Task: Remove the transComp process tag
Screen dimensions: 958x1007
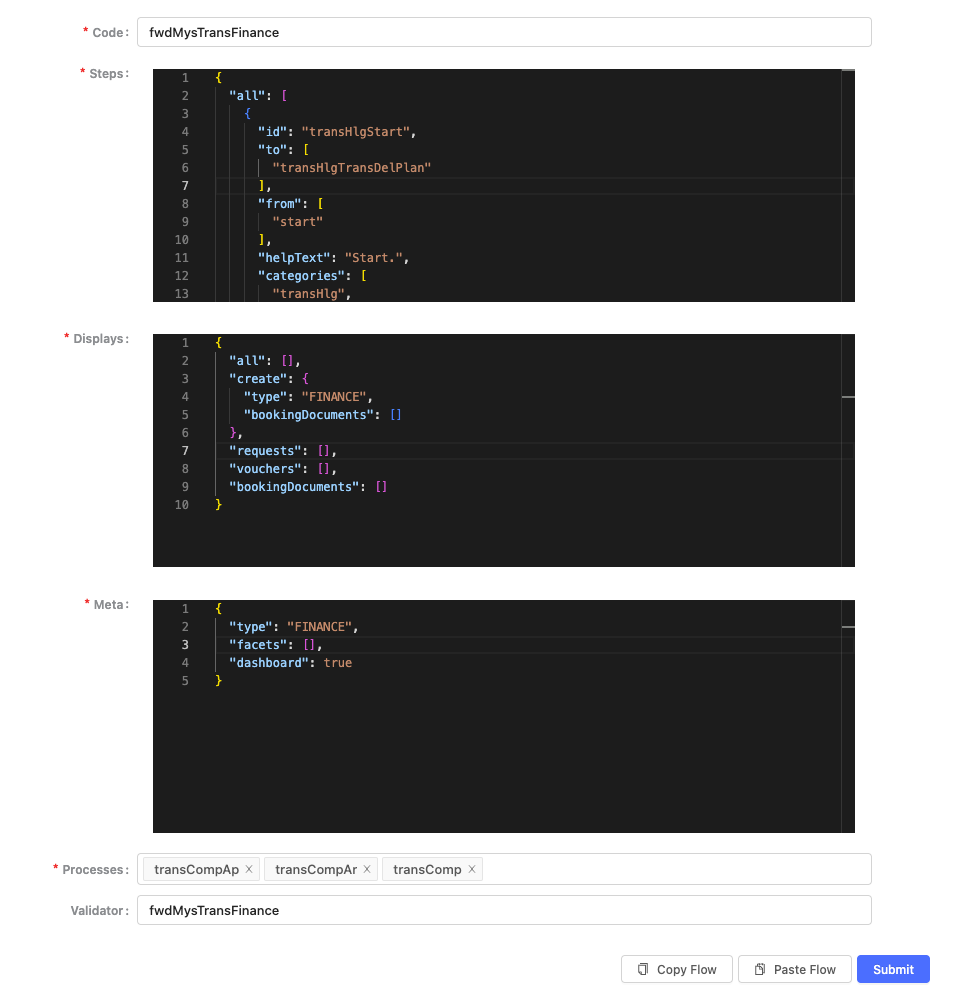Action: coord(472,869)
